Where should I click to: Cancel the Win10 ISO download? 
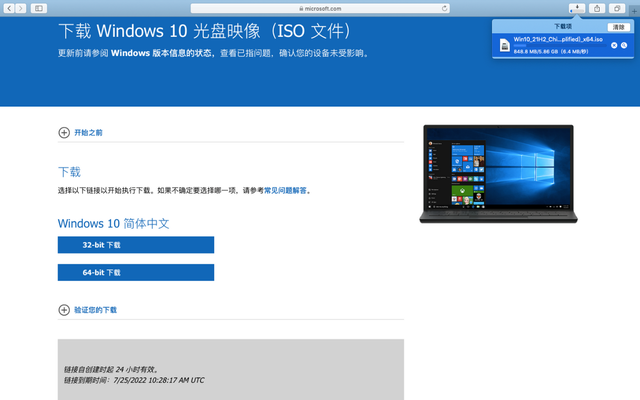(614, 45)
